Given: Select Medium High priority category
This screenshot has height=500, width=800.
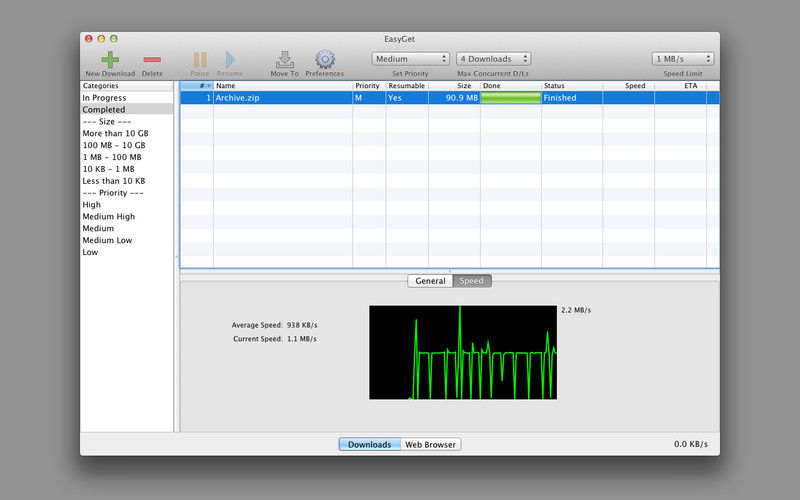Looking at the screenshot, I should [127, 217].
